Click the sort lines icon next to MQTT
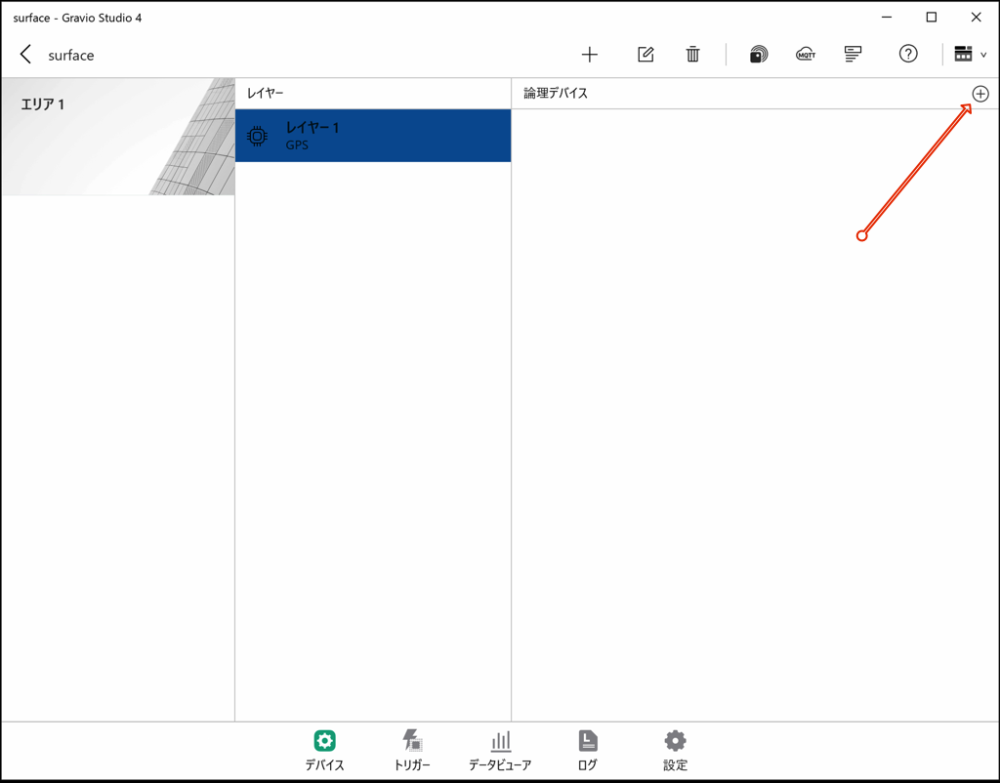The width and height of the screenshot is (1000, 783). (853, 55)
